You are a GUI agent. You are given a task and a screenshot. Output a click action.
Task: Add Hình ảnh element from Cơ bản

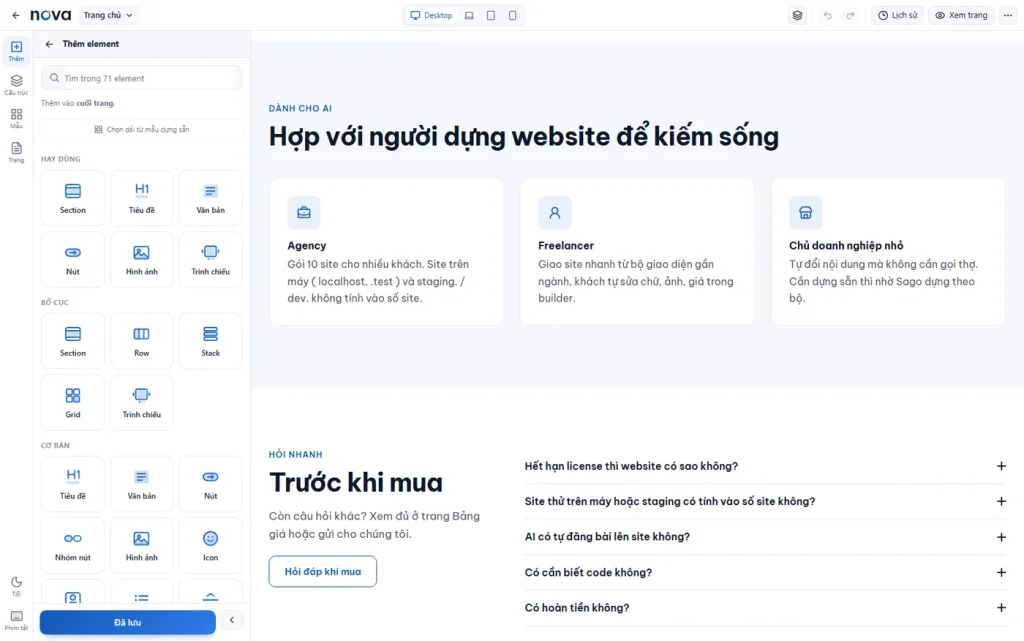[x=142, y=546]
